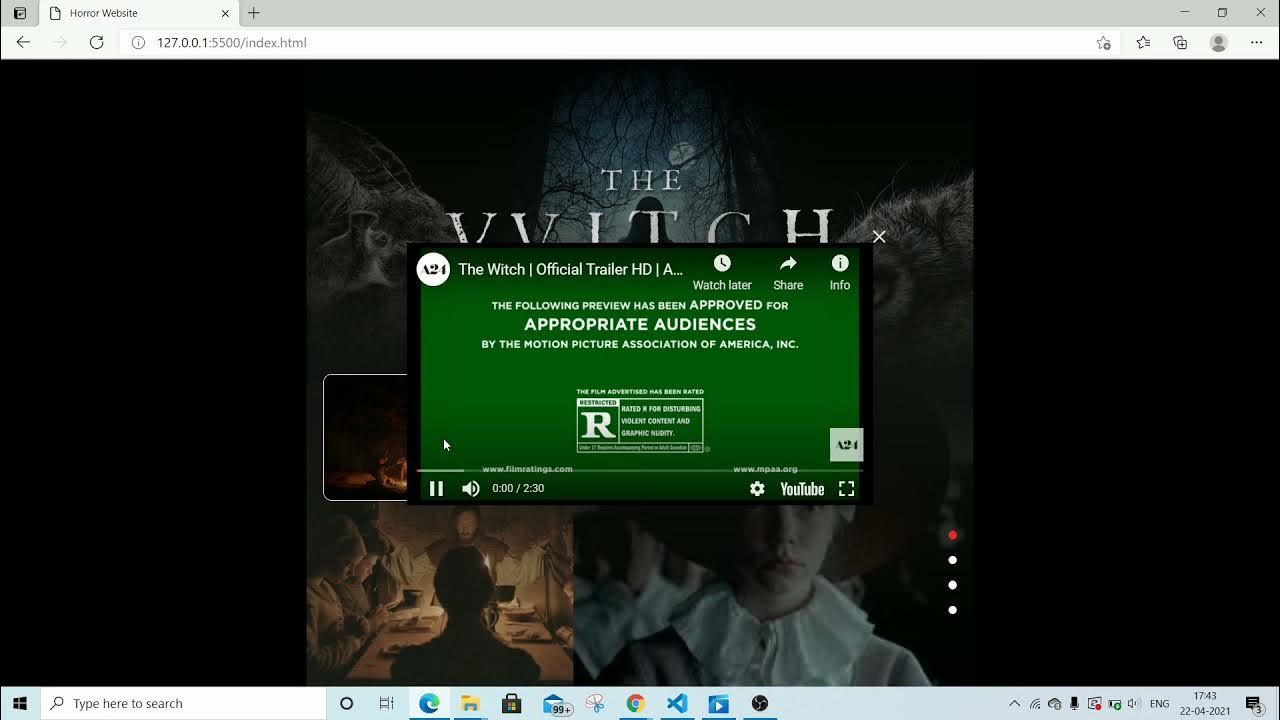Open the video on YouTube logo
Screen dimensions: 1280x720
pos(802,489)
